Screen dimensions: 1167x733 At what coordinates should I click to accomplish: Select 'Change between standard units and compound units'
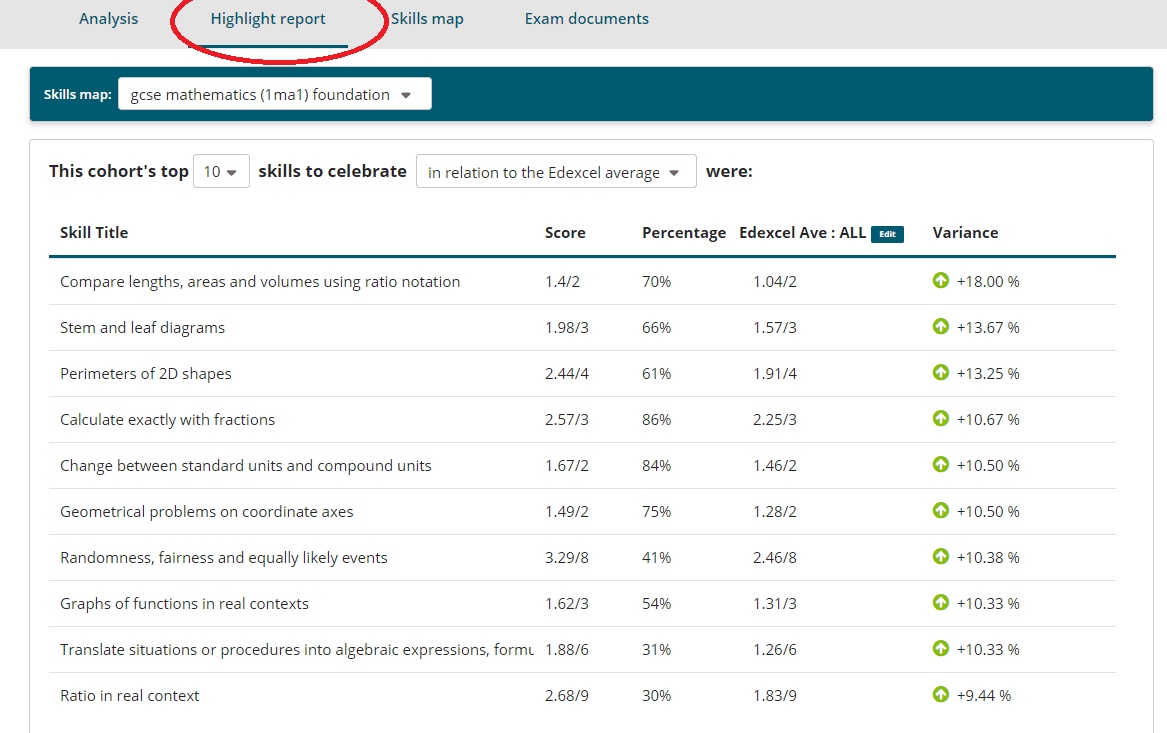246,466
